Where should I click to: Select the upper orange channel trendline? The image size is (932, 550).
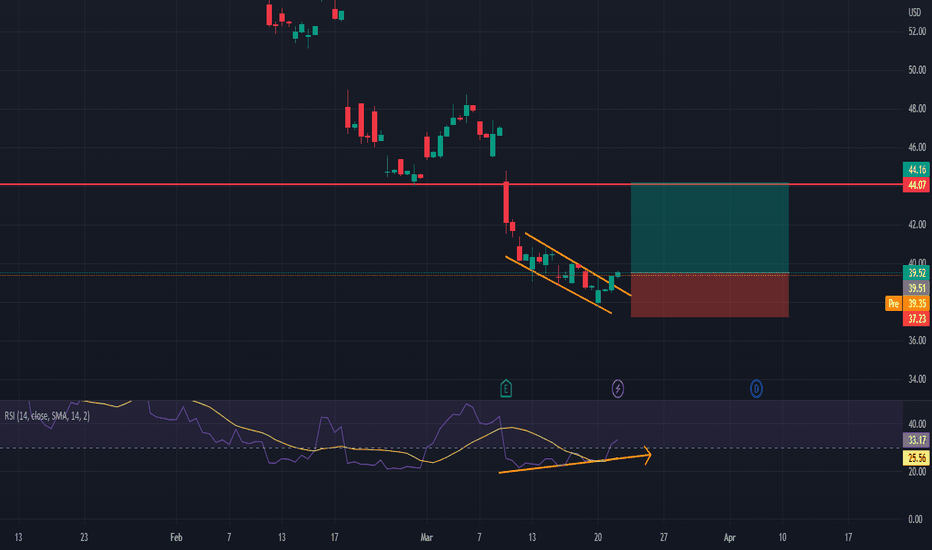tap(578, 264)
